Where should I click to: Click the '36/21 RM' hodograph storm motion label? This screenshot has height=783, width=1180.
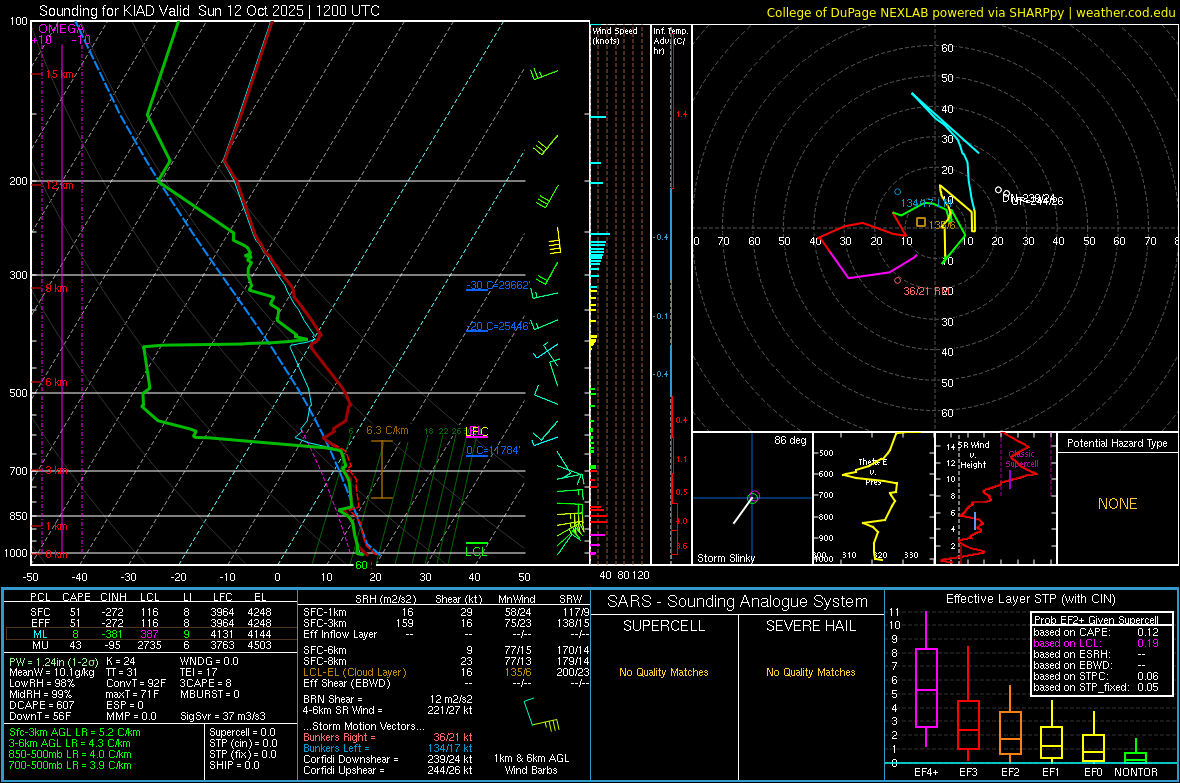click(x=926, y=291)
